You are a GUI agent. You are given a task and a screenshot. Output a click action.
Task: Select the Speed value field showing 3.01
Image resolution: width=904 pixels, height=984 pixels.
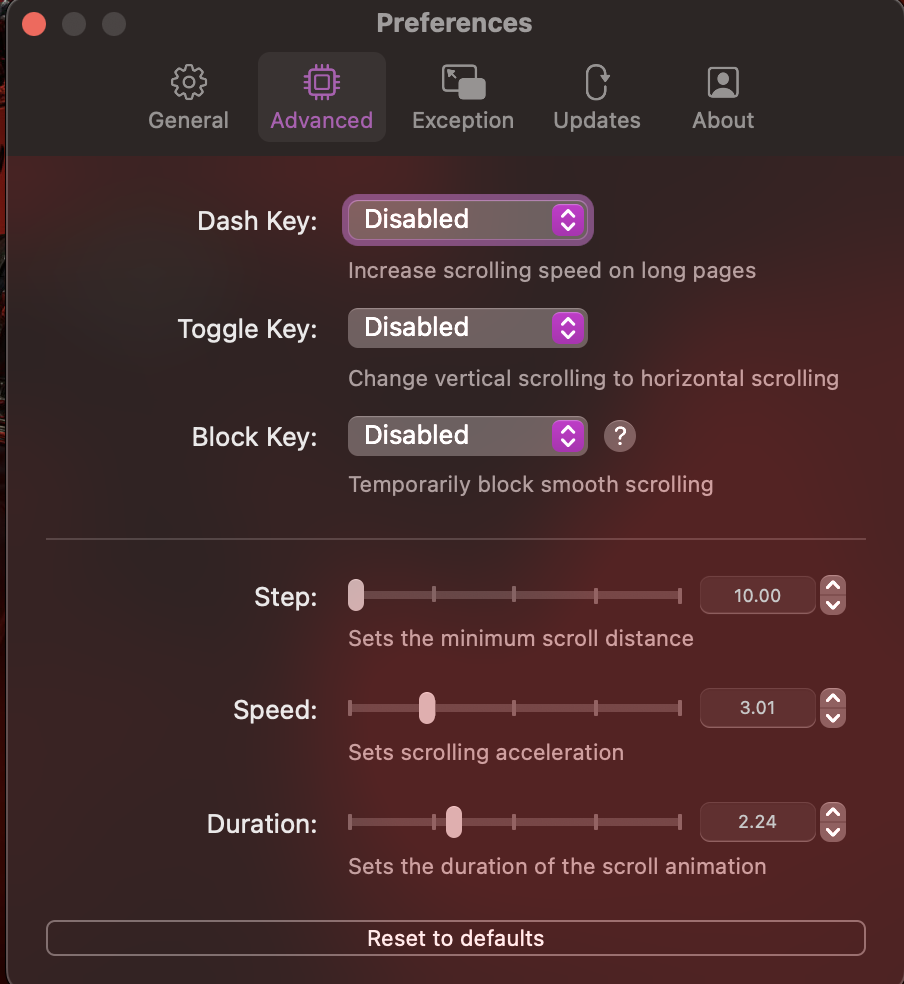tap(757, 708)
